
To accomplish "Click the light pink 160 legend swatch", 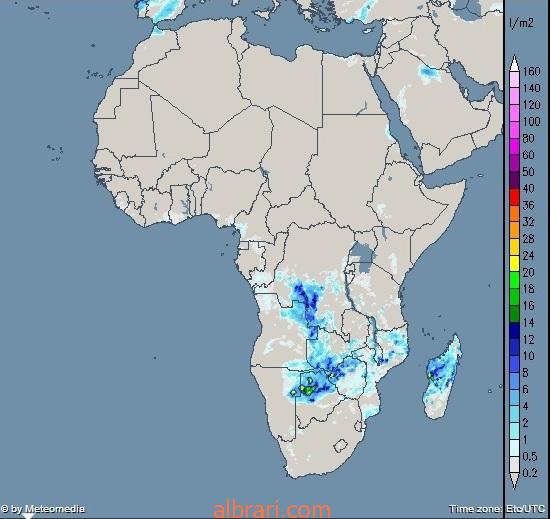I will coord(514,79).
